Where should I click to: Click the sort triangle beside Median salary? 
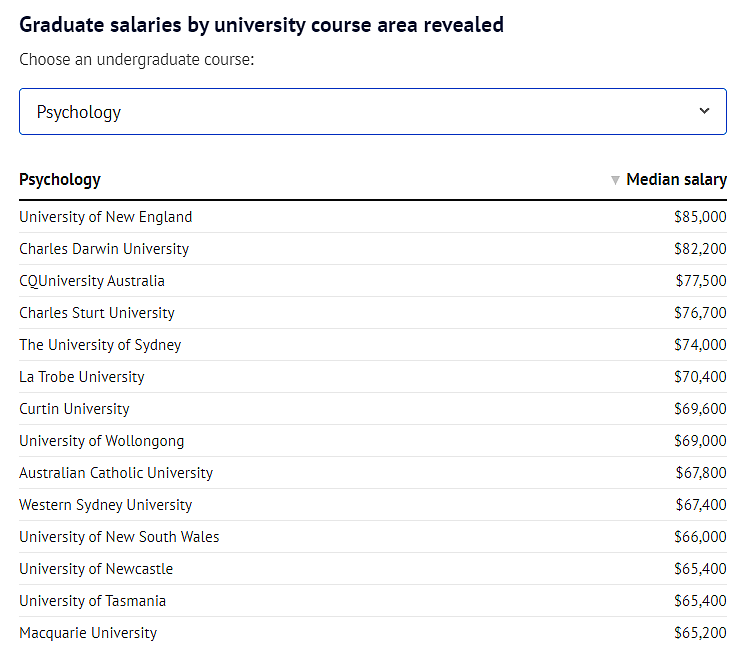click(615, 180)
